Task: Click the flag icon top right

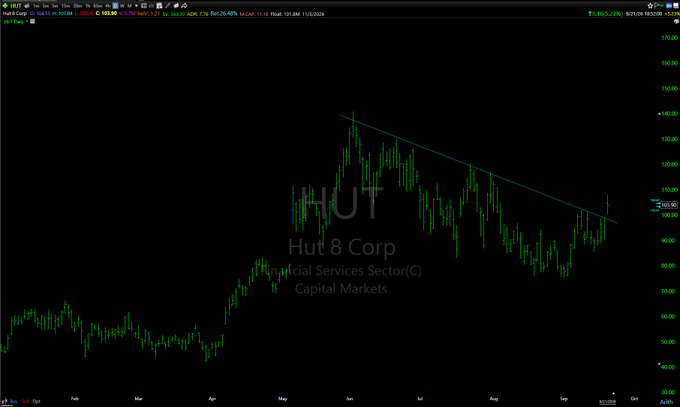Action: coord(657,6)
